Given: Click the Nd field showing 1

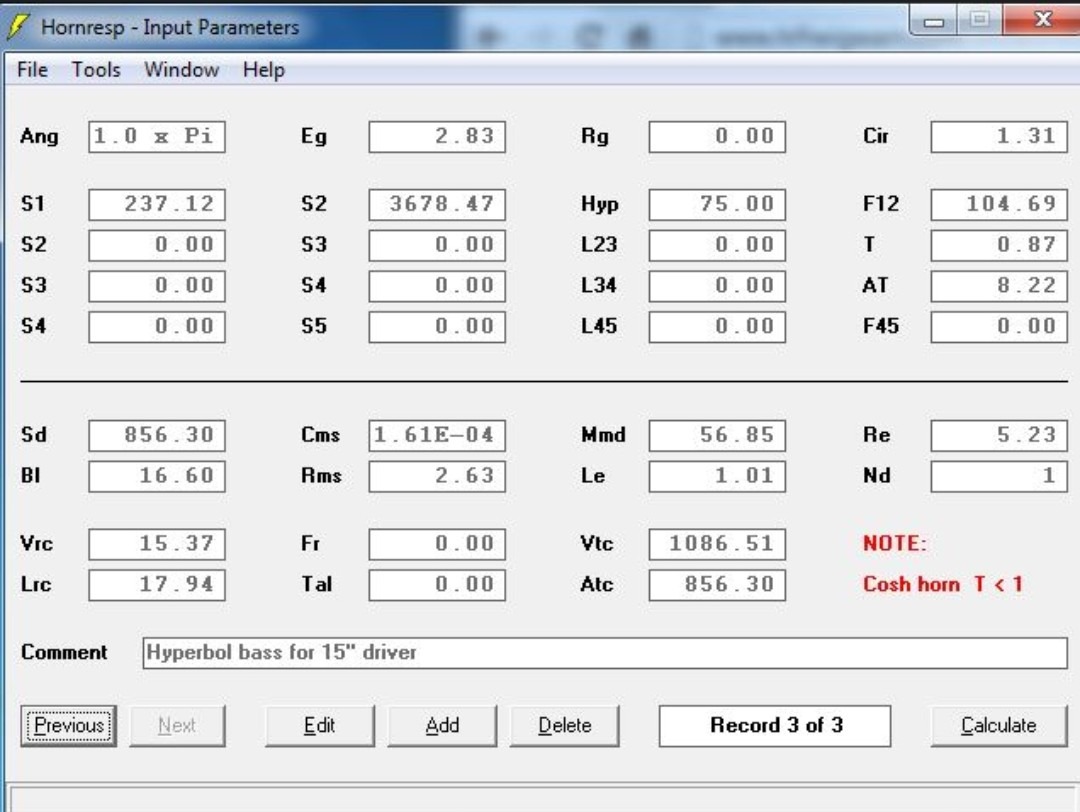Looking at the screenshot, I should [x=999, y=476].
